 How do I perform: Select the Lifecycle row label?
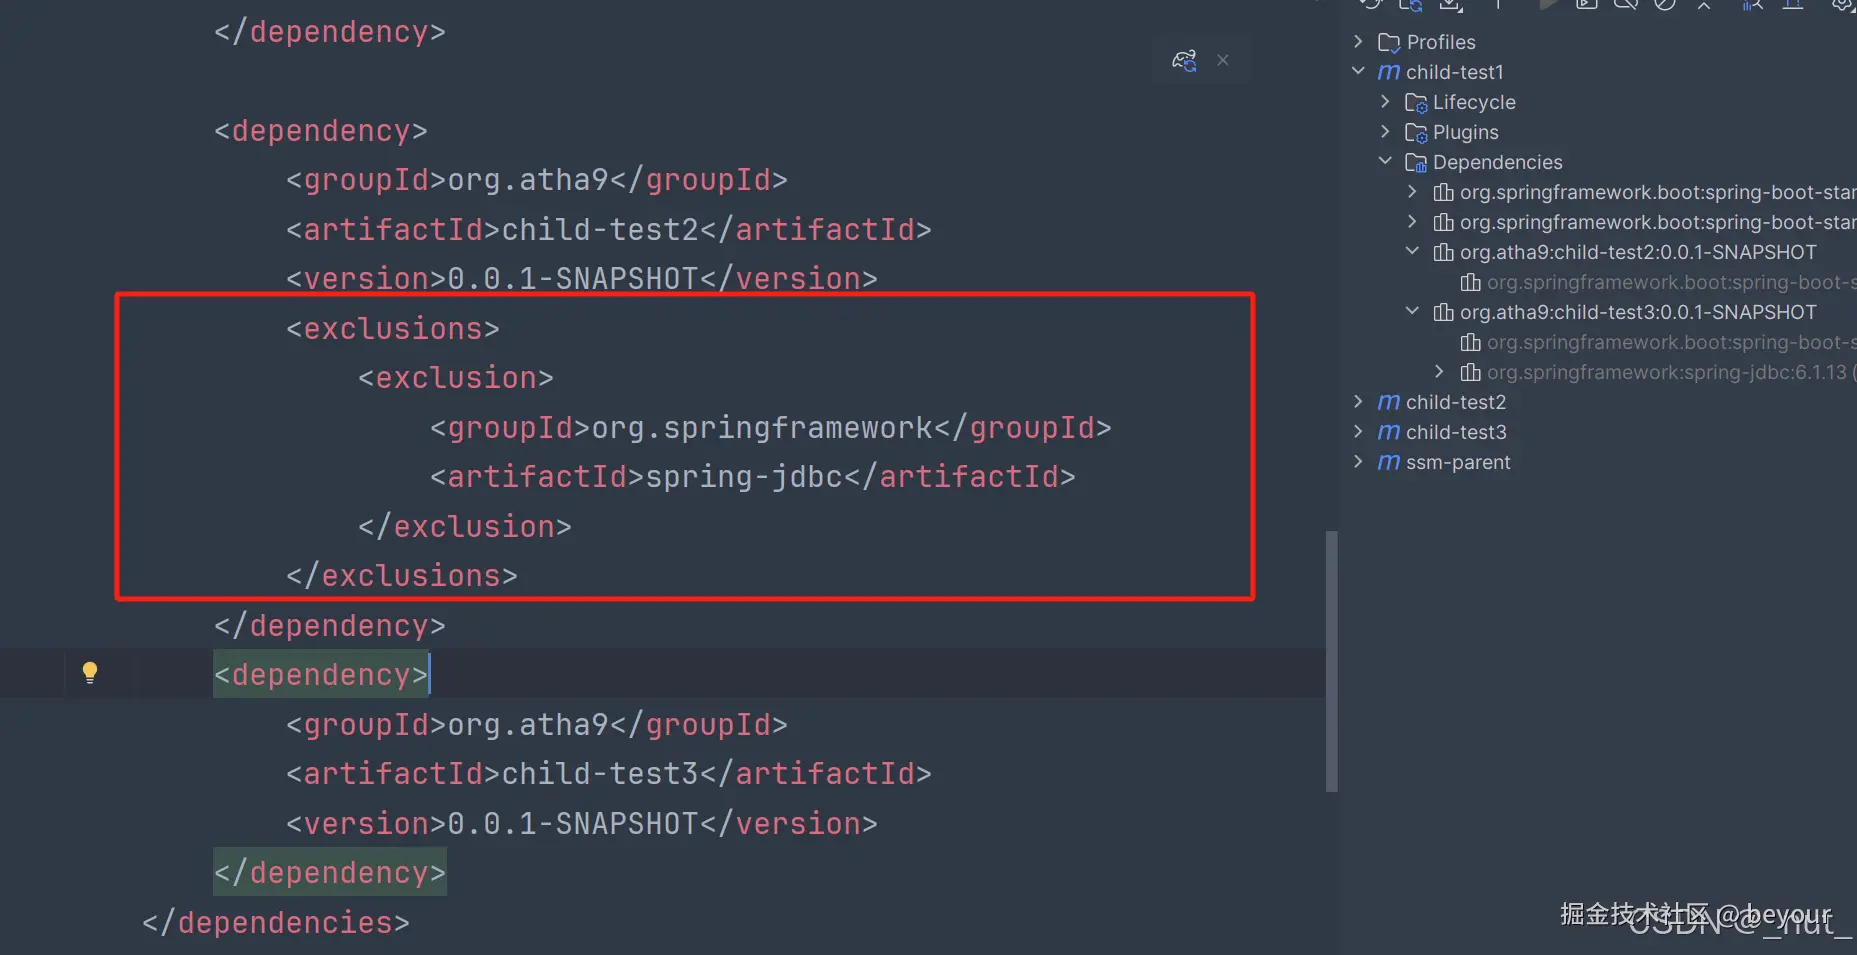[x=1474, y=102]
